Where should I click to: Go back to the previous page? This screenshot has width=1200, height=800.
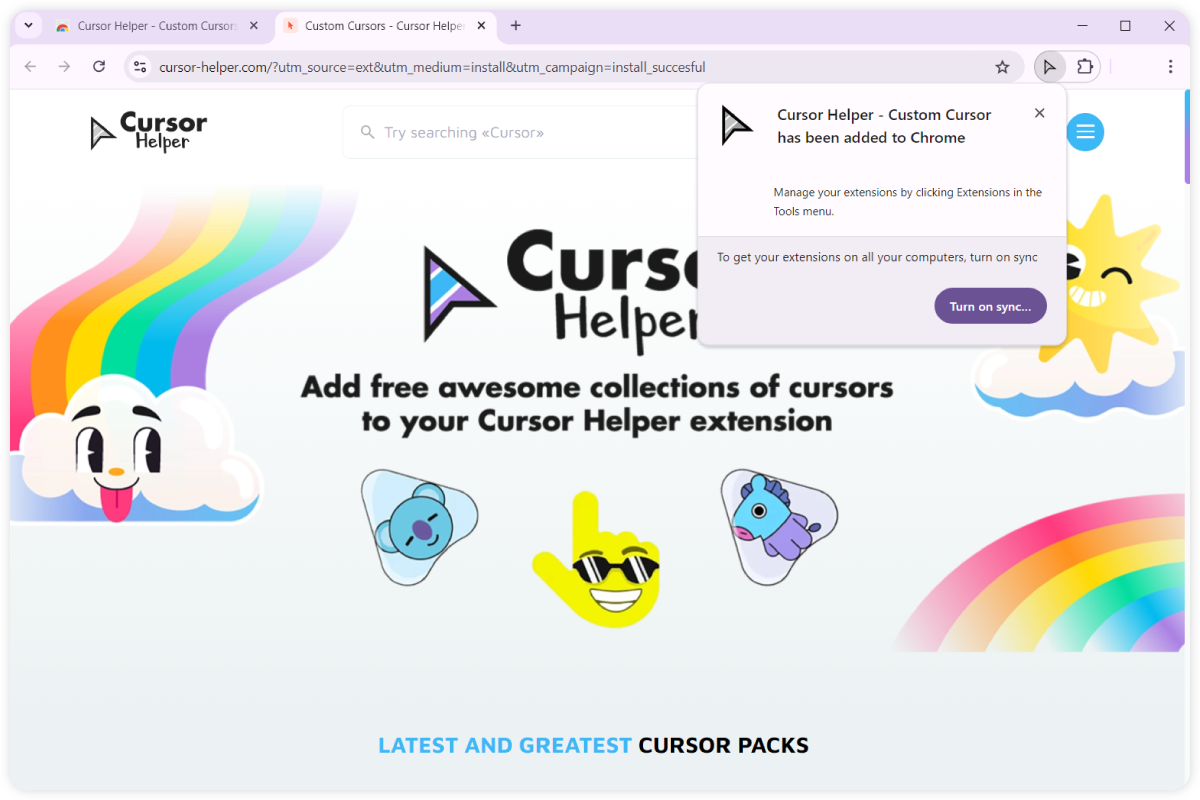(30, 67)
